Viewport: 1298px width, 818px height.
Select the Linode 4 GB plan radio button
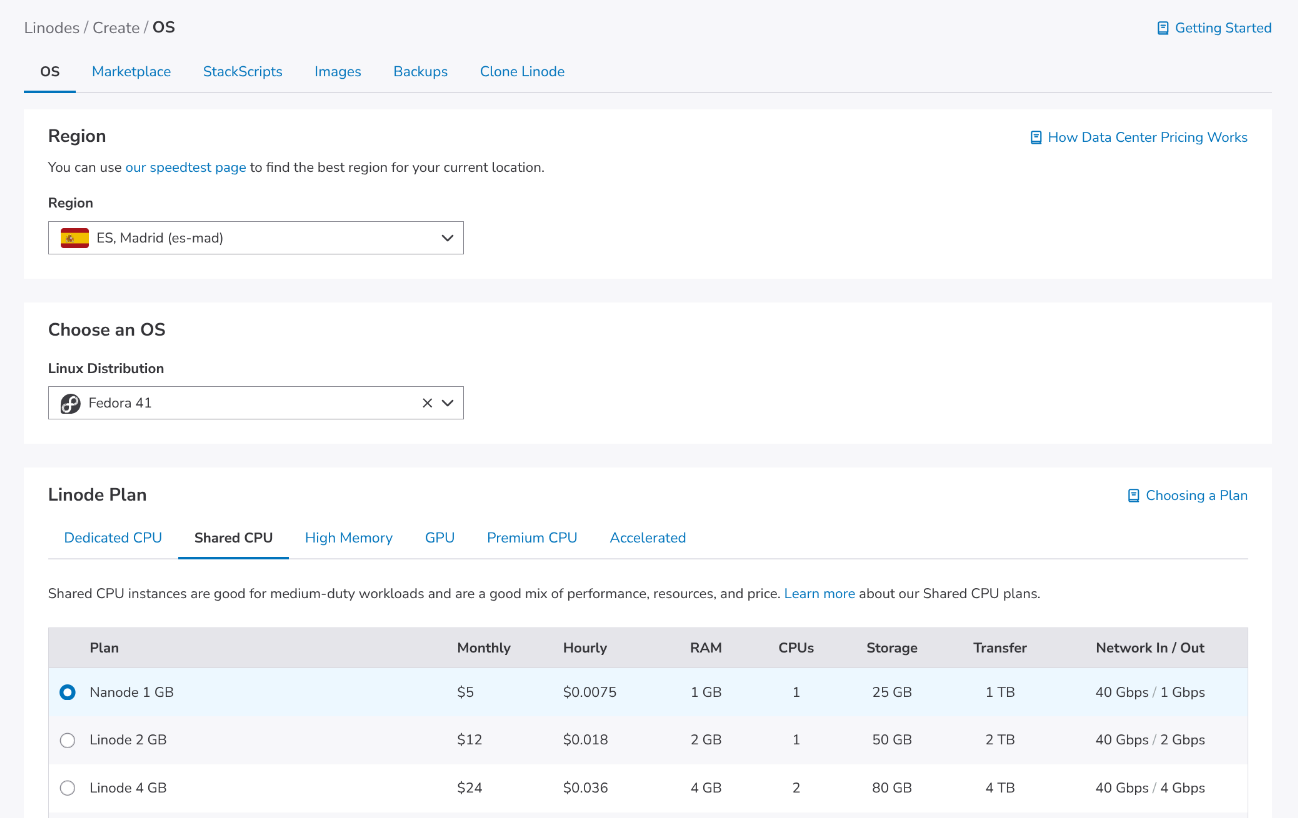click(x=67, y=788)
